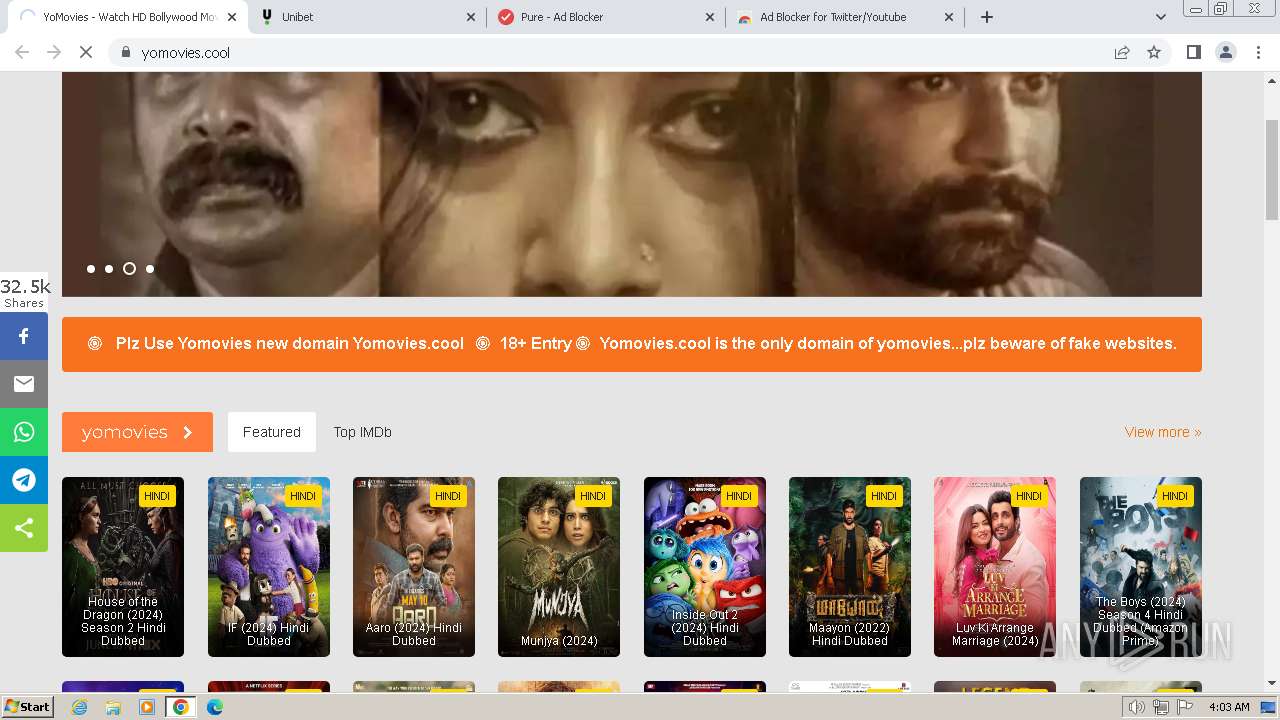1280x720 pixels.
Task: Select the Featured tab
Action: coord(272,432)
